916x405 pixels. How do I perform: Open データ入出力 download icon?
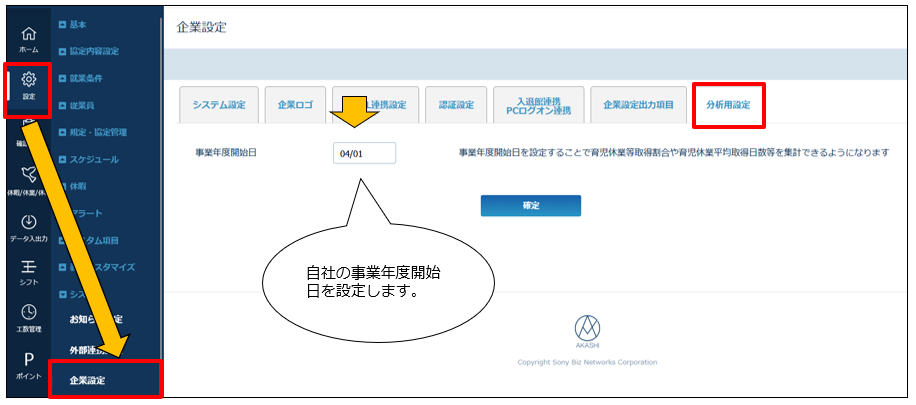29,229
